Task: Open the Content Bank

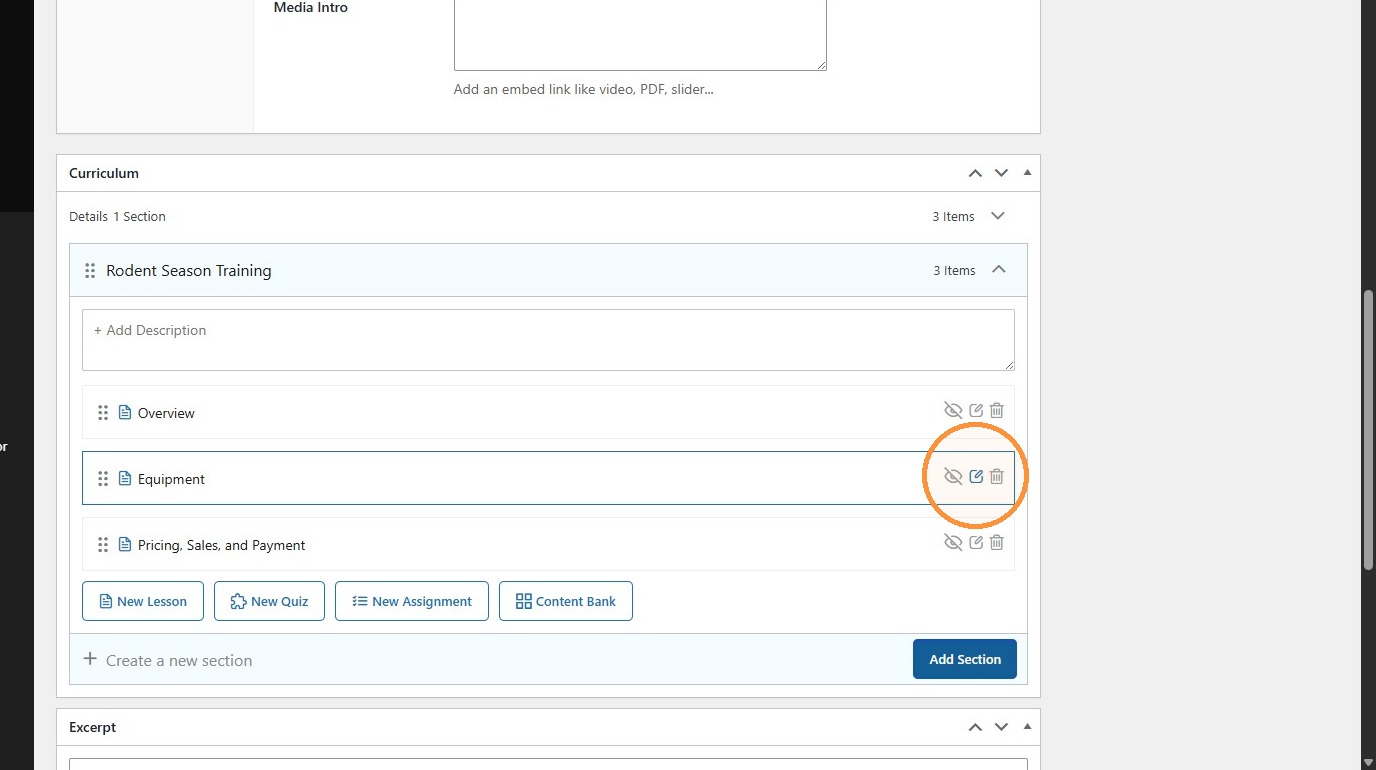Action: click(x=566, y=601)
